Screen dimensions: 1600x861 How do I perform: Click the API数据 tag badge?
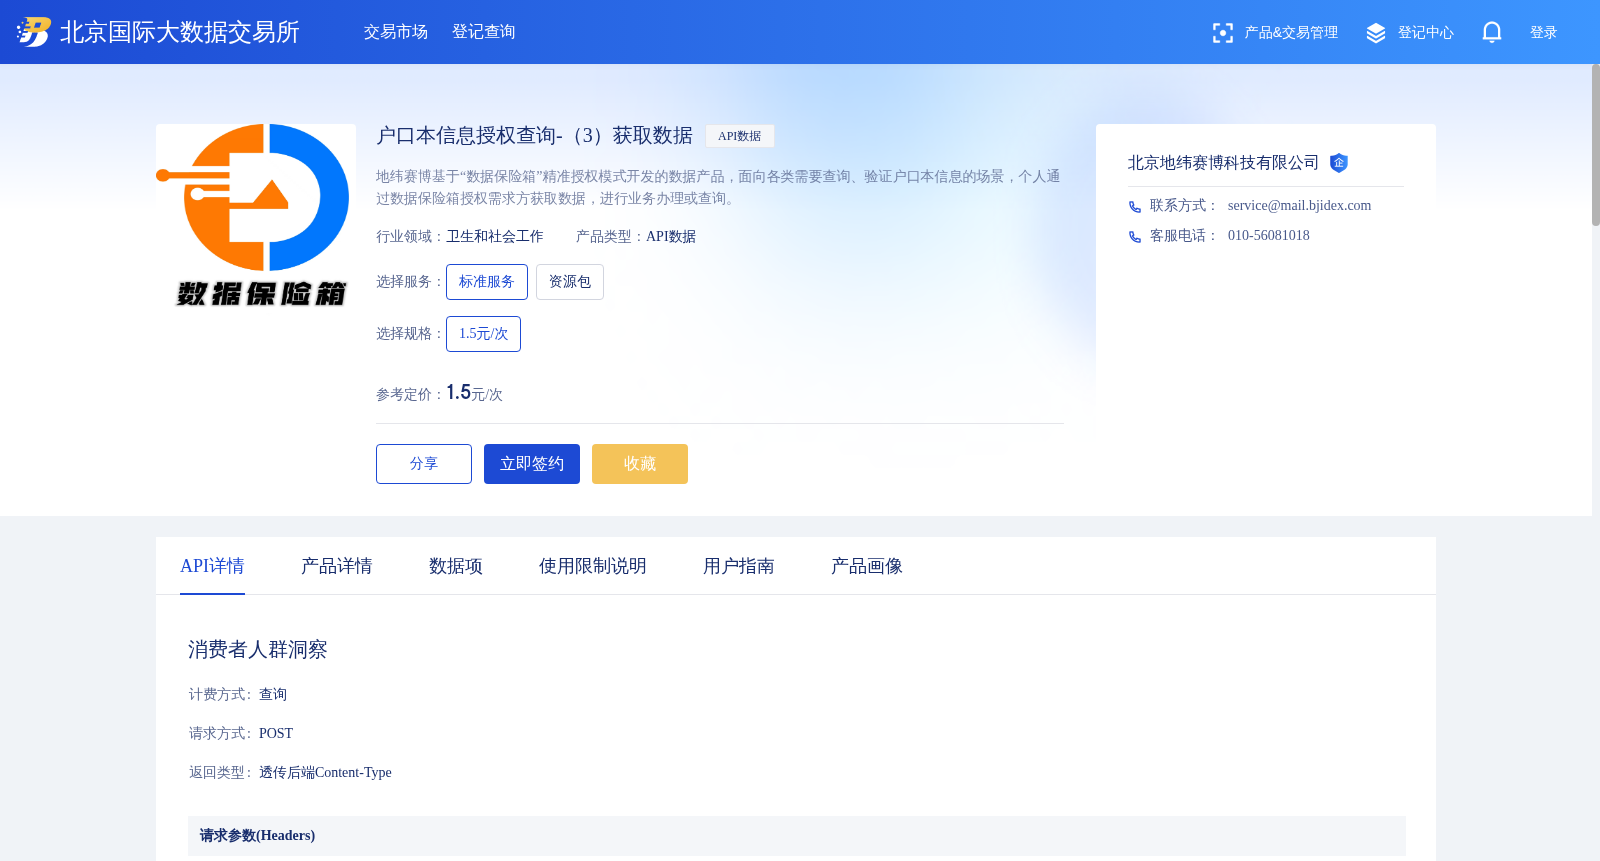(740, 136)
